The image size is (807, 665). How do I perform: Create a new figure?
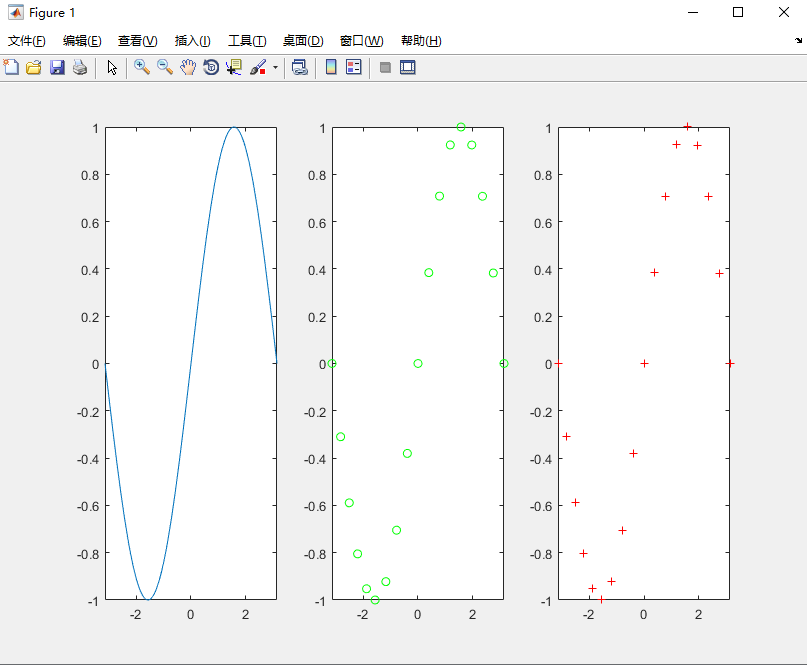tap(11, 67)
